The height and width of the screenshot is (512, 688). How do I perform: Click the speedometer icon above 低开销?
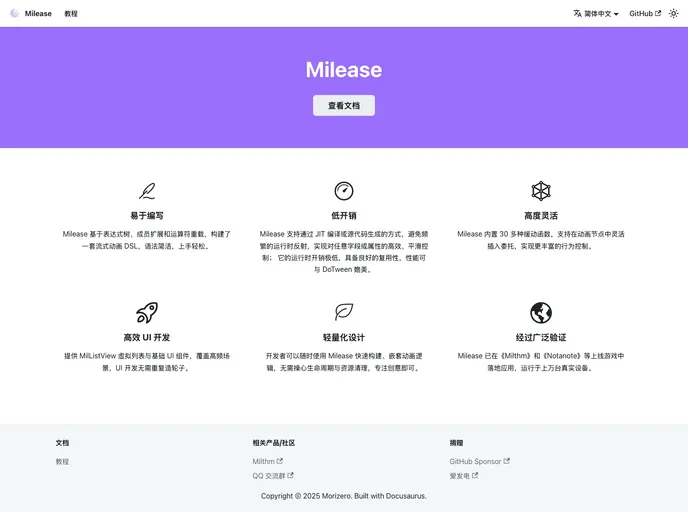point(344,191)
